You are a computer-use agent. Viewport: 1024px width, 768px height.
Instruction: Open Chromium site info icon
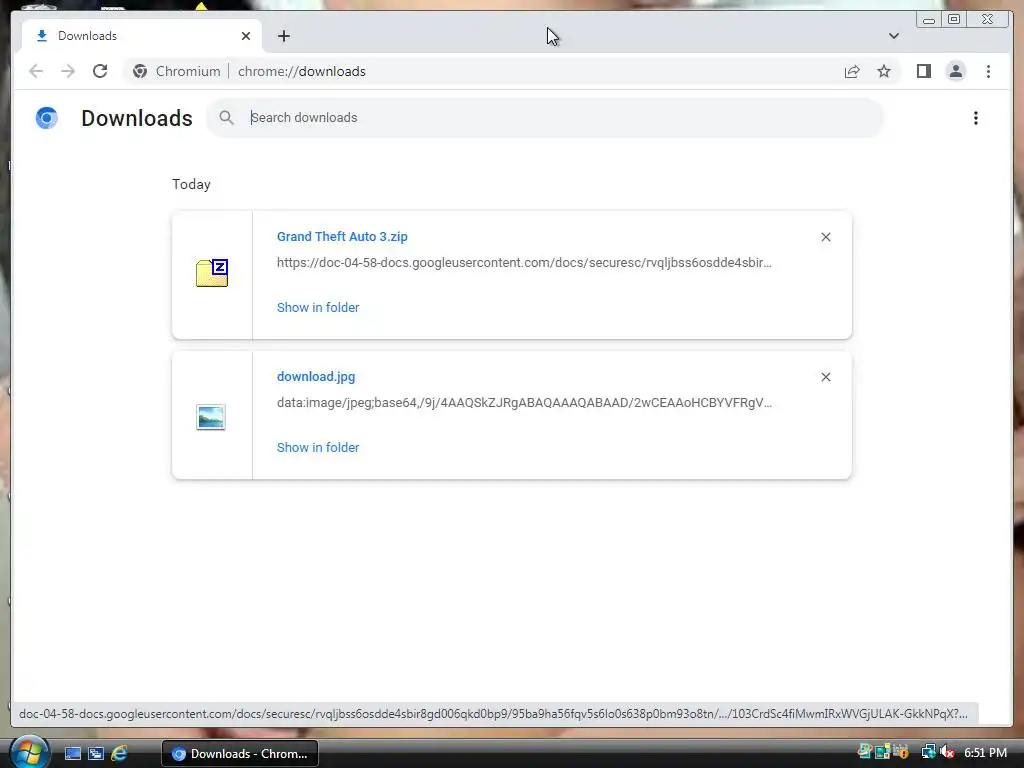click(140, 71)
